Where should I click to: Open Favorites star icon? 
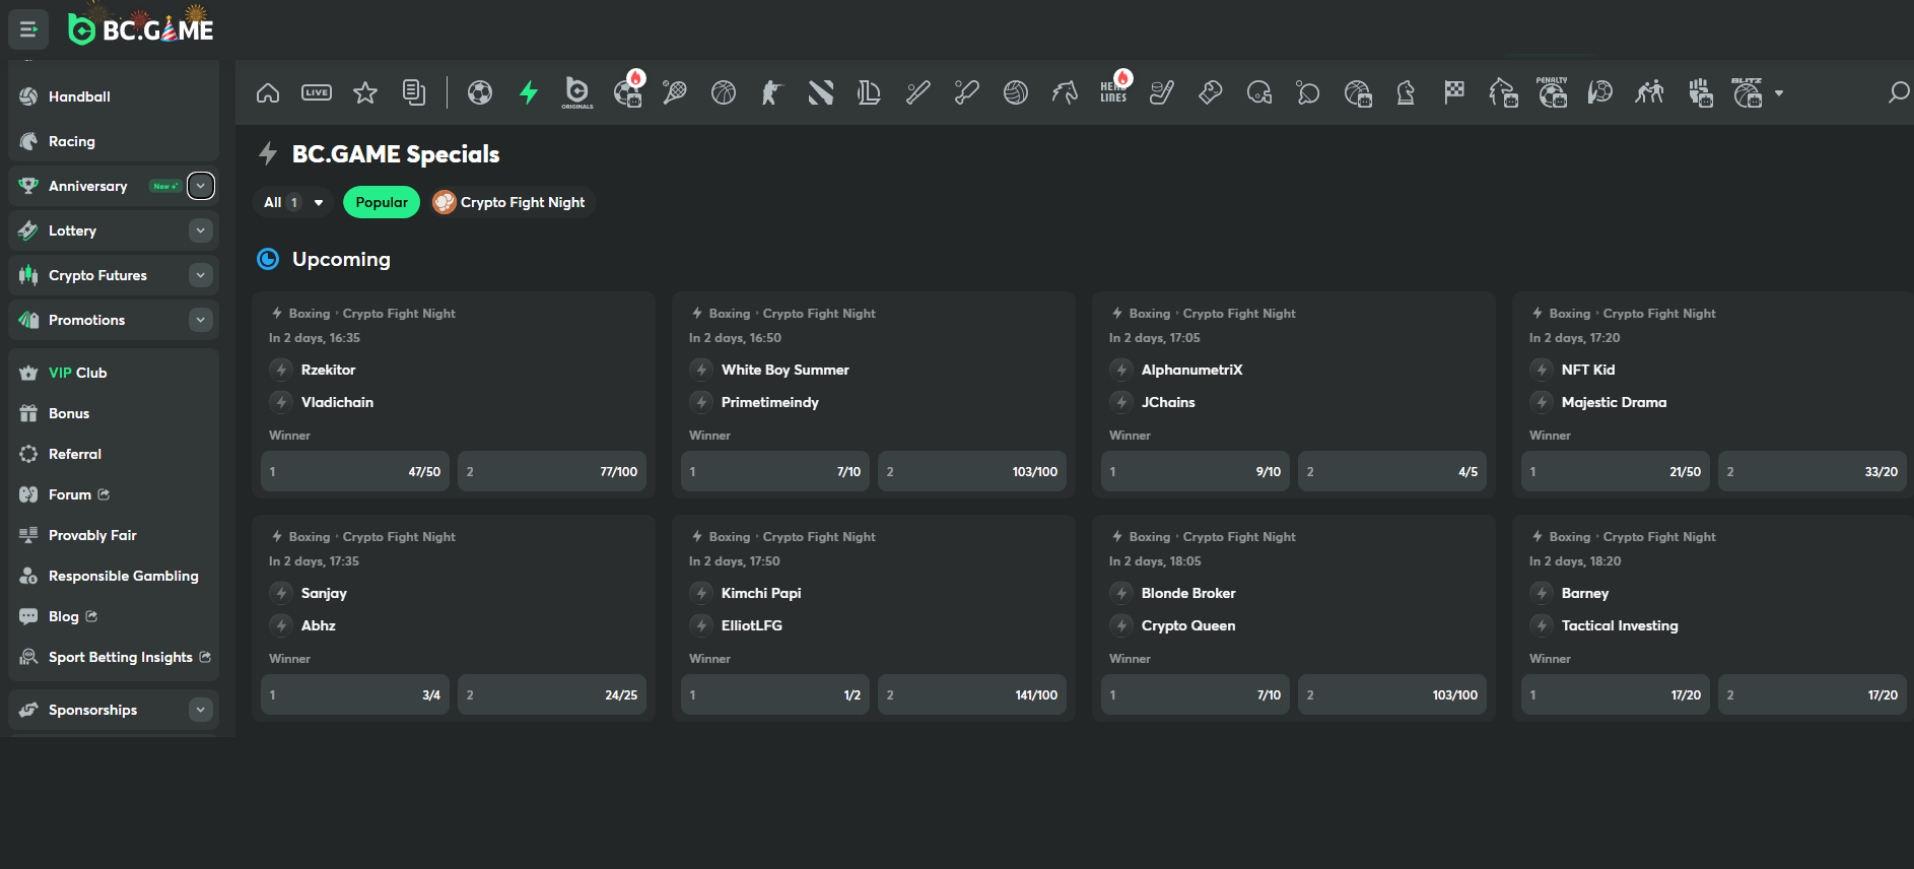pyautogui.click(x=365, y=93)
